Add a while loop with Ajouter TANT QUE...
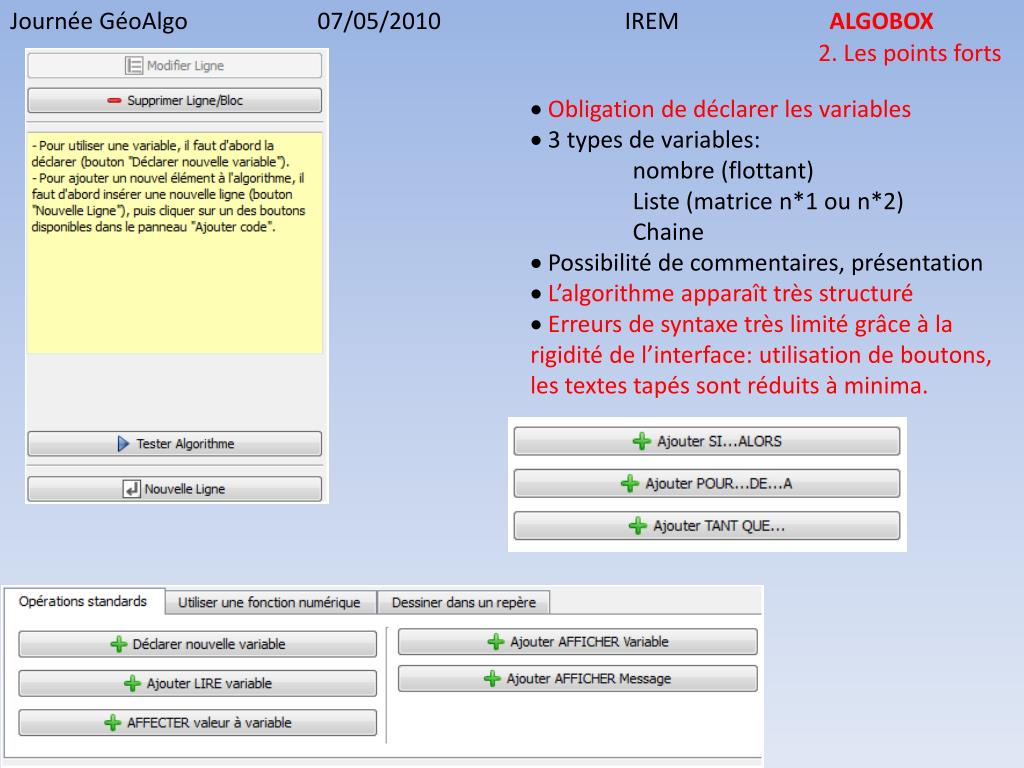The width and height of the screenshot is (1024, 768). [707, 526]
